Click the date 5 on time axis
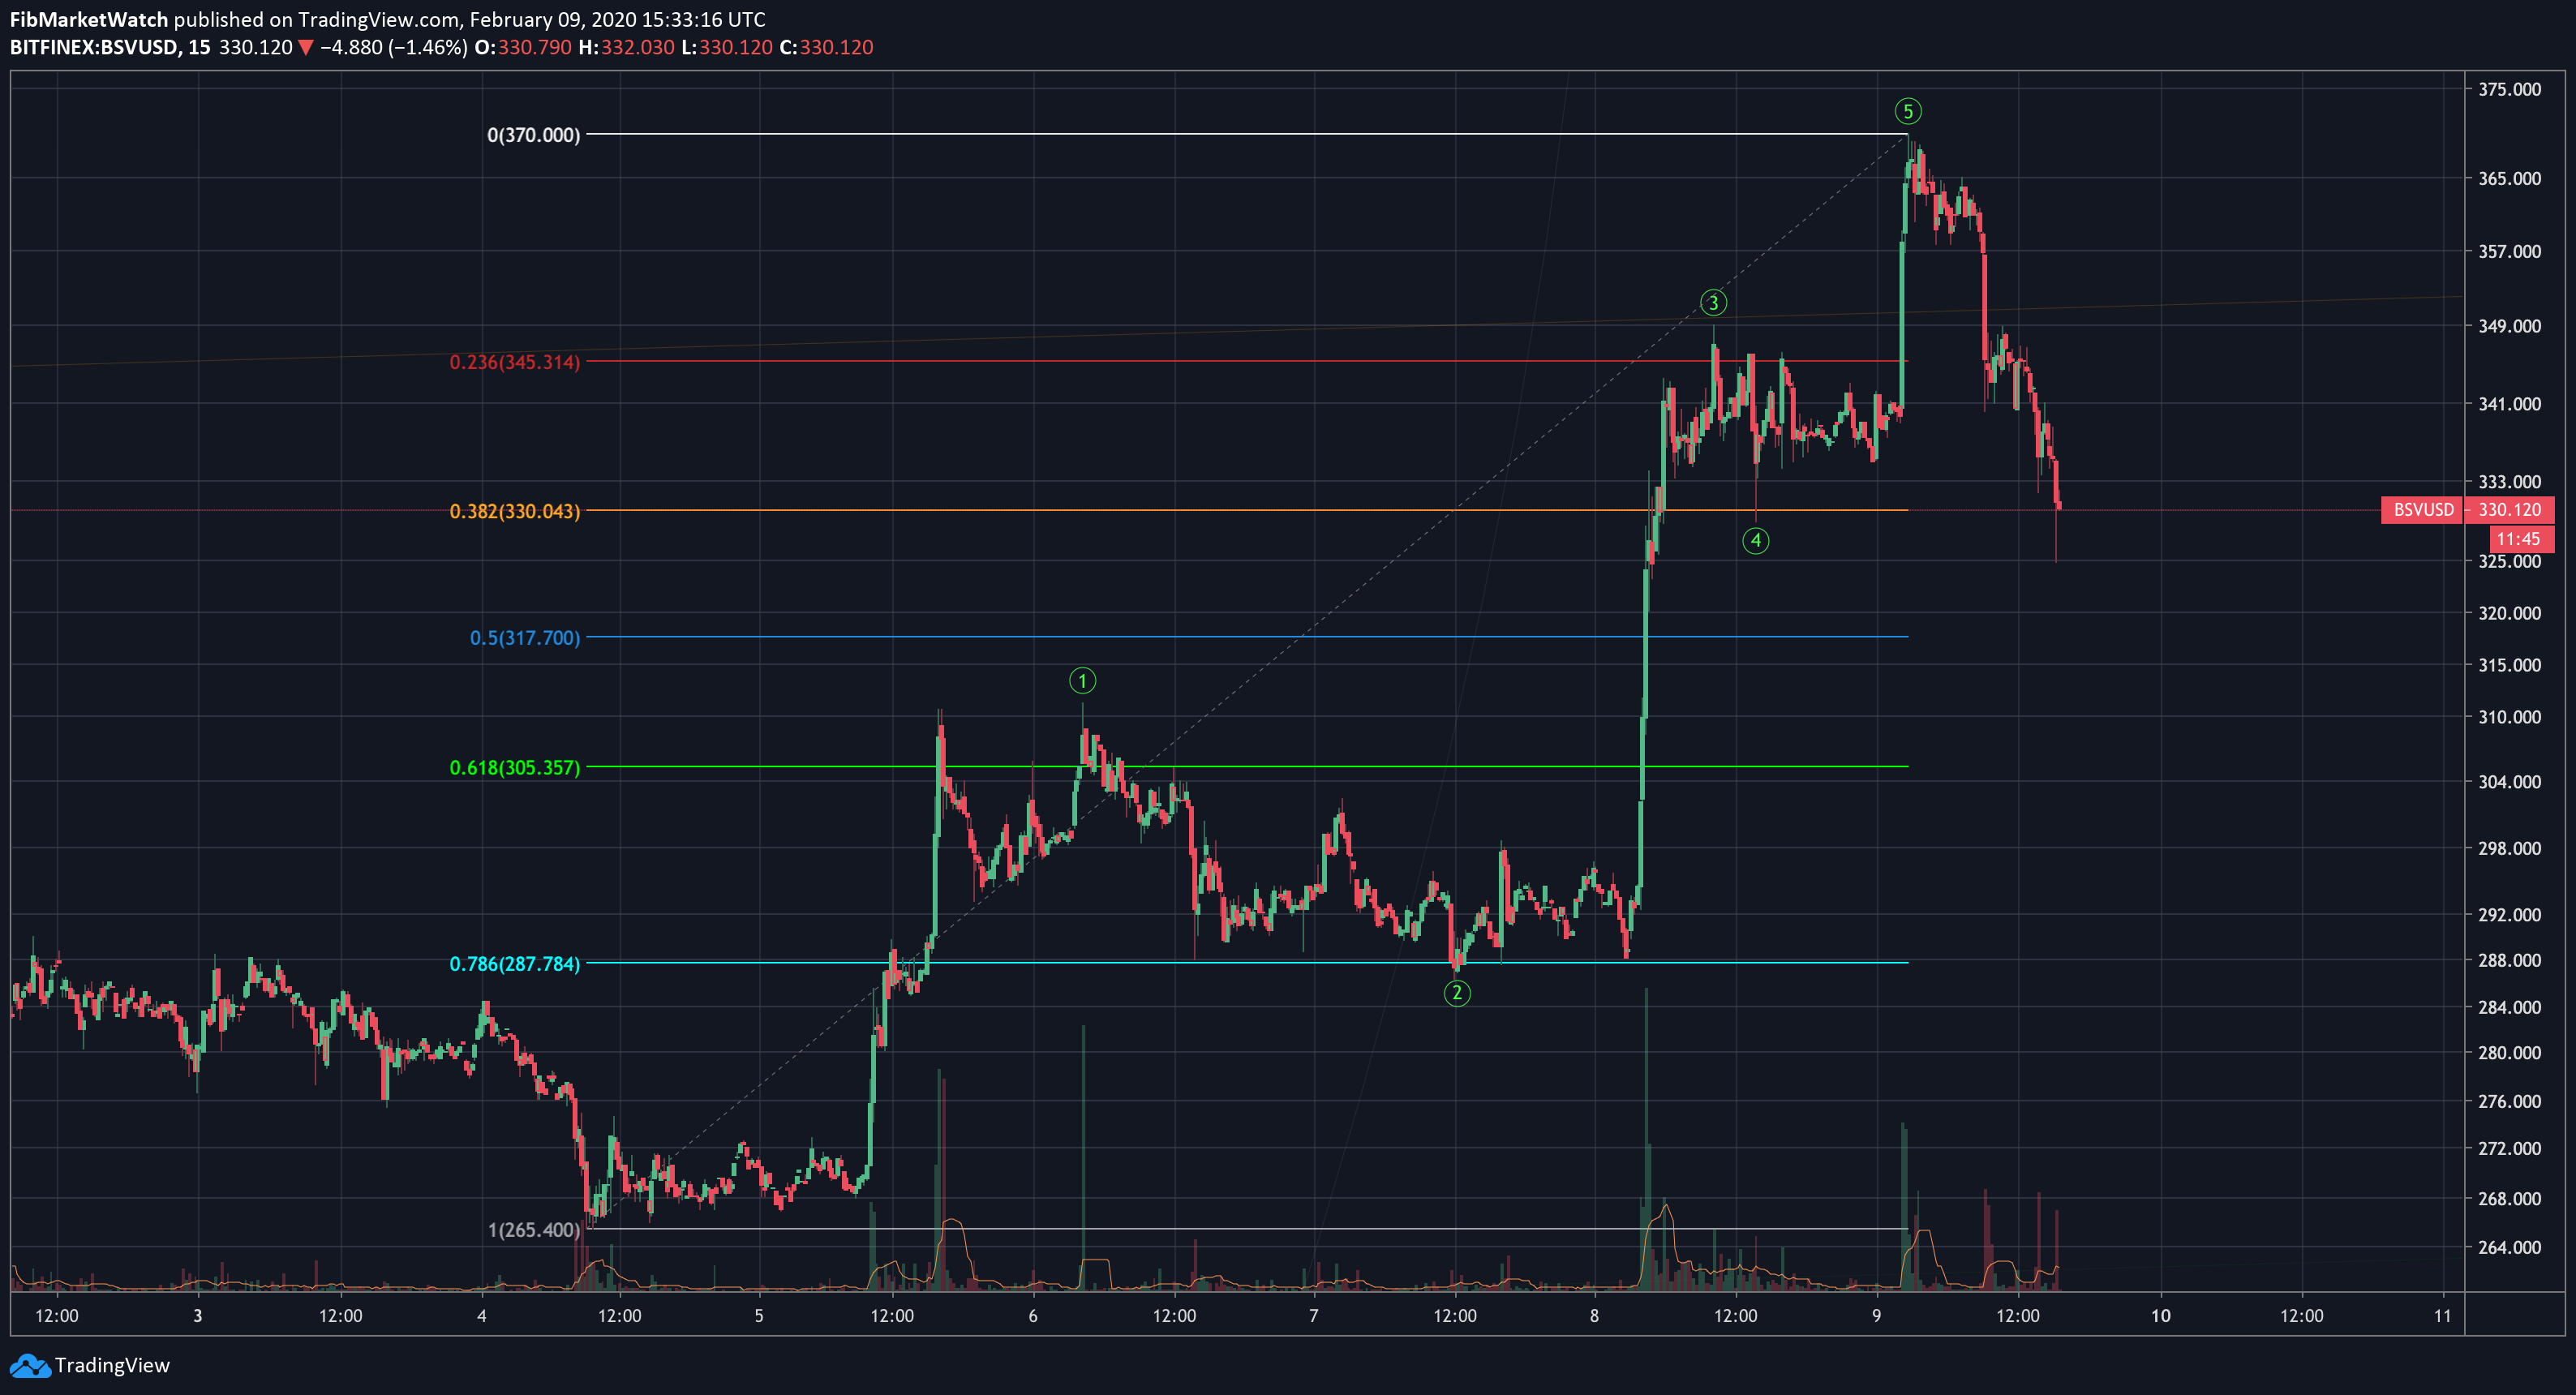This screenshot has height=1395, width=2576. [759, 1316]
